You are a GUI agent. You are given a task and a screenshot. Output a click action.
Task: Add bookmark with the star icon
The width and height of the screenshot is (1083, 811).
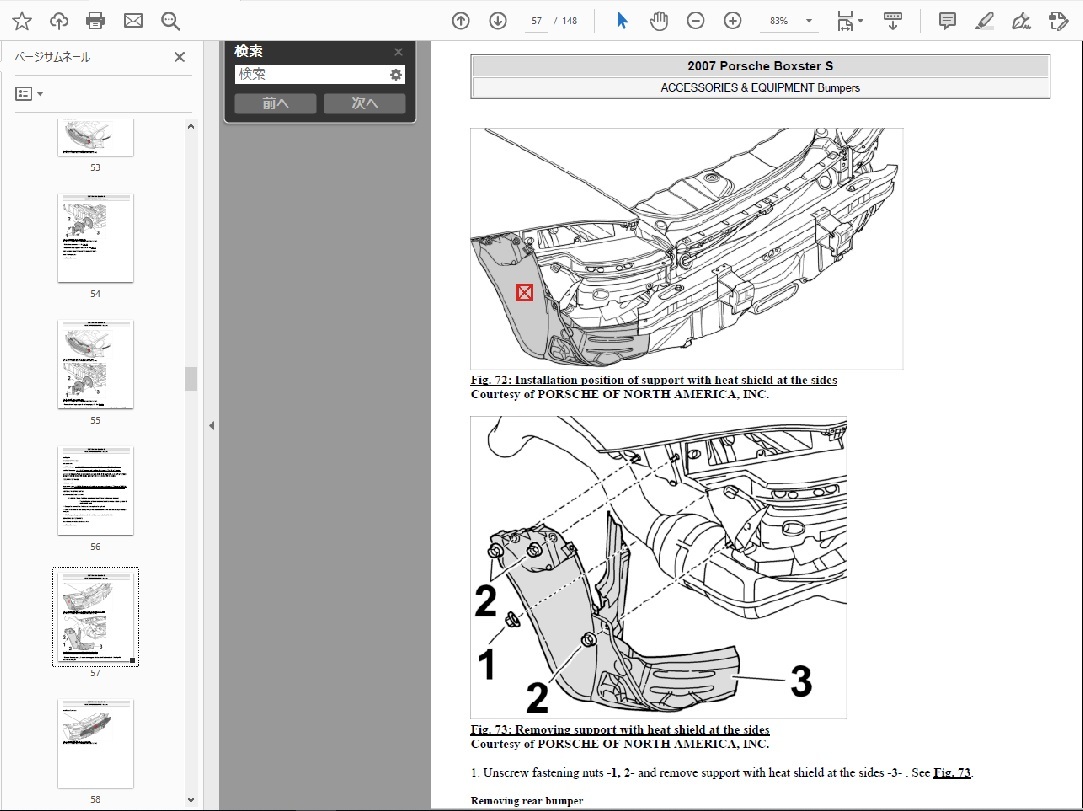(22, 21)
